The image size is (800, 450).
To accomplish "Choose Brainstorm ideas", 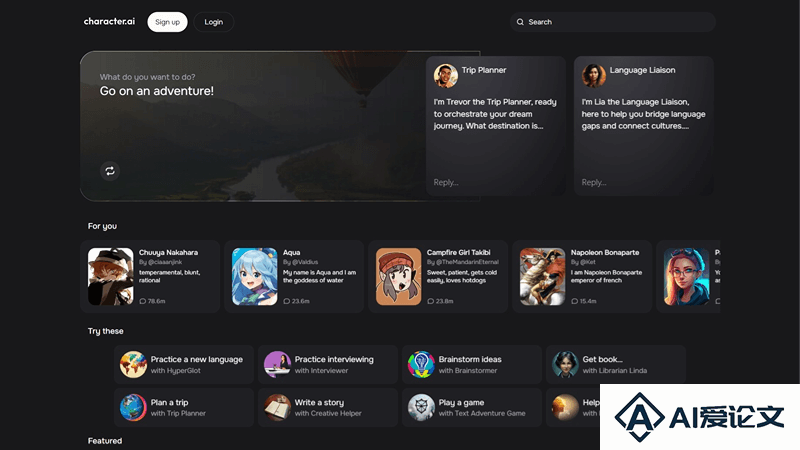I will click(x=471, y=364).
